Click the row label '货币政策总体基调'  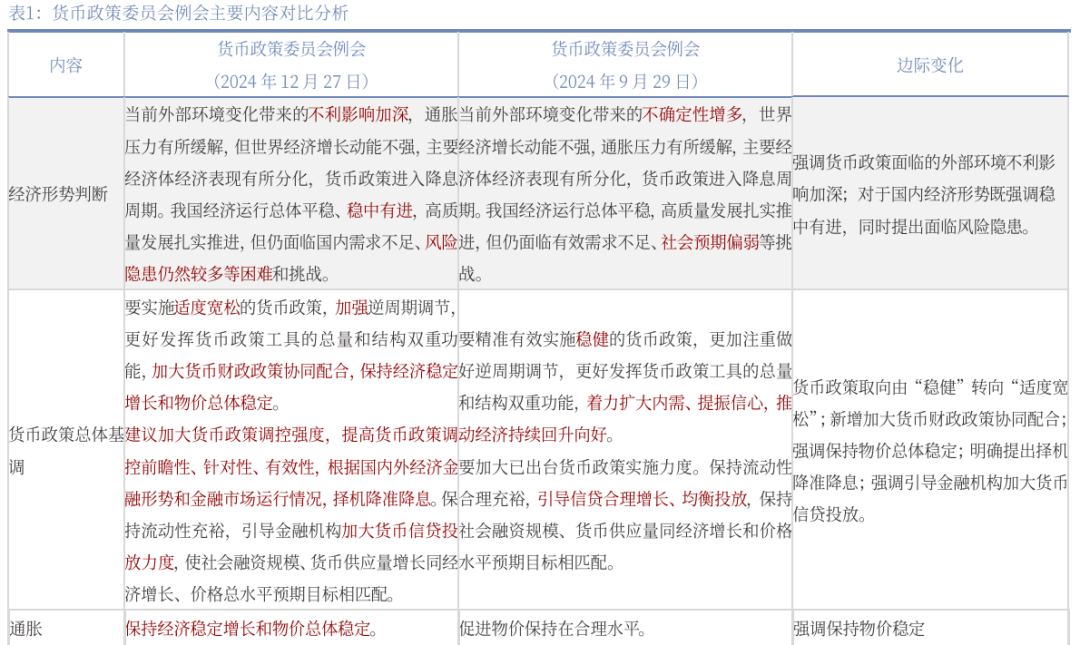(66, 451)
